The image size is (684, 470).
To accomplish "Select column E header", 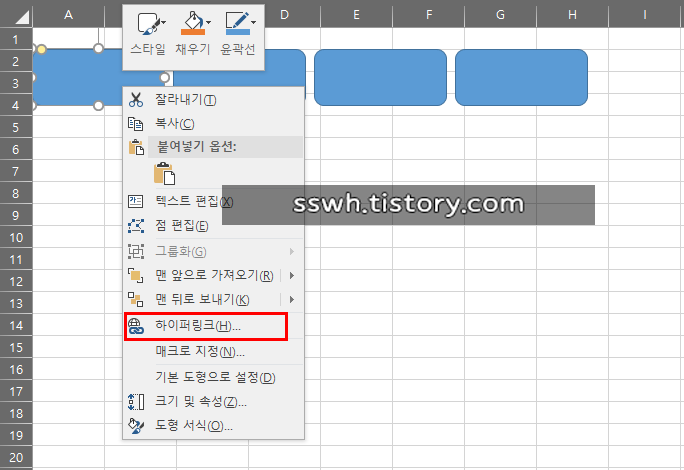I will (356, 15).
